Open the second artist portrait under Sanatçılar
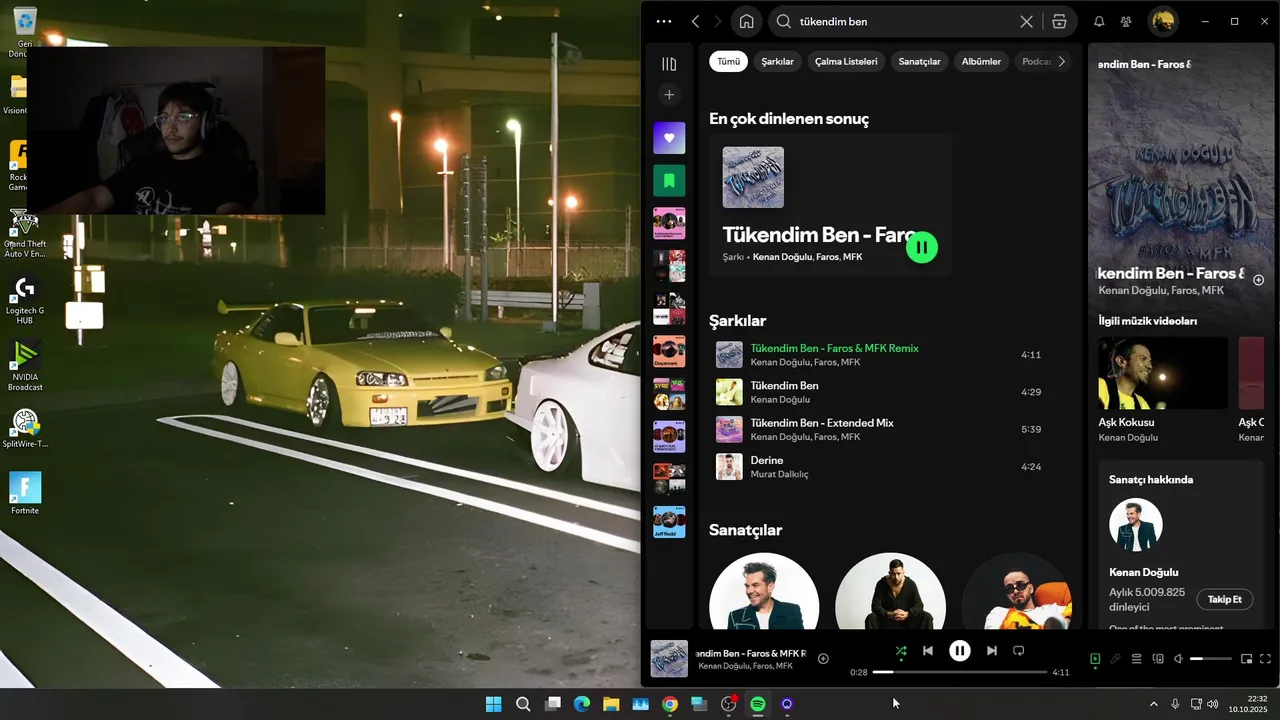1280x720 pixels. click(890, 591)
